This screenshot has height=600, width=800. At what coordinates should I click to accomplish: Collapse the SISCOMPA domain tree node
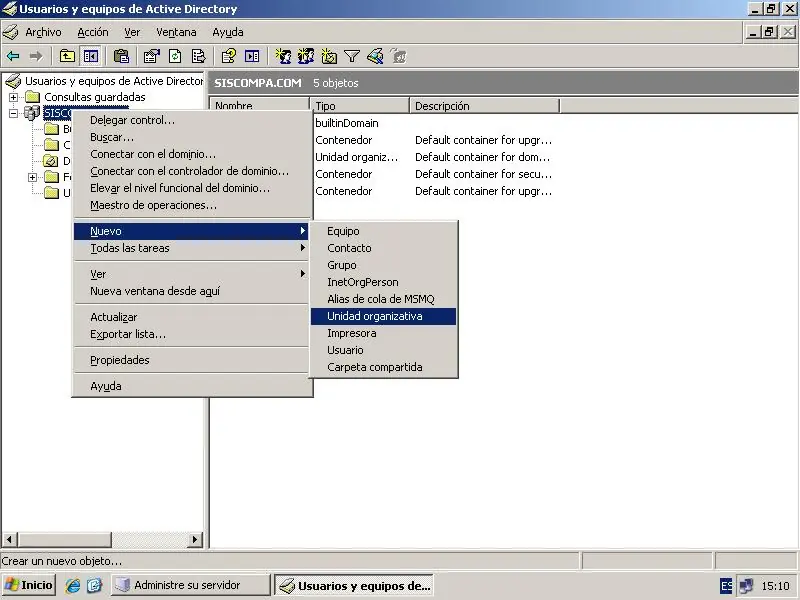(13, 113)
